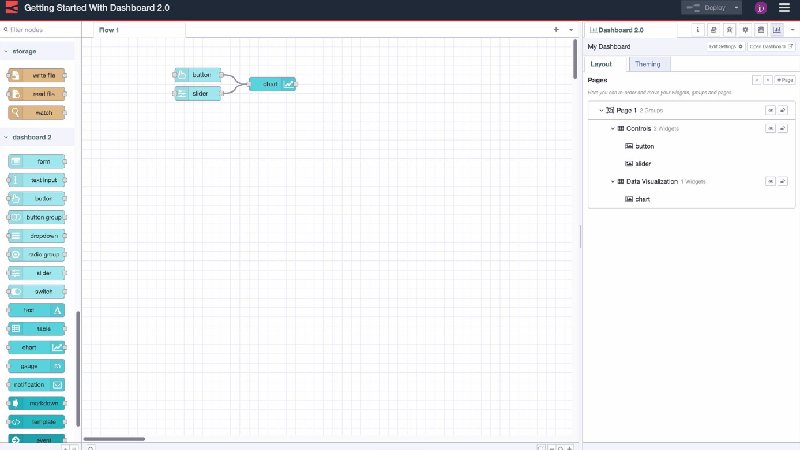Click the button node on the canvas
The image size is (800, 450).
pos(198,75)
